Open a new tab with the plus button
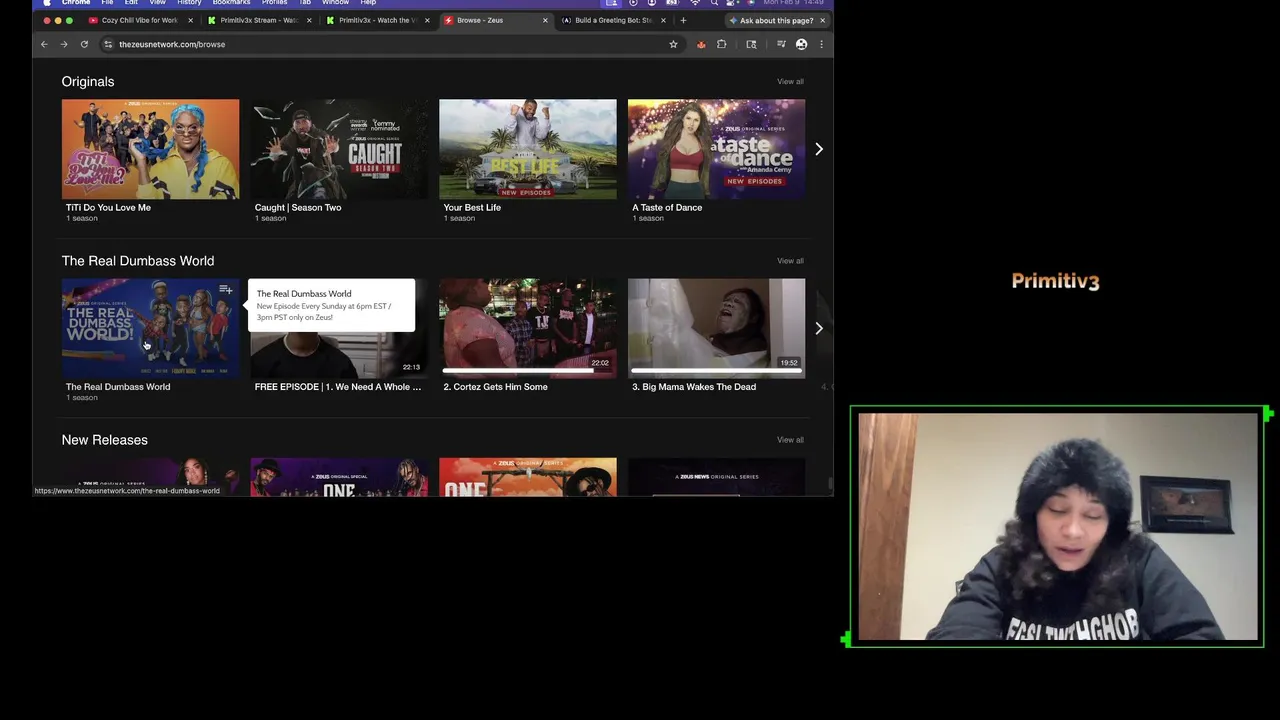1280x720 pixels. pyautogui.click(x=683, y=20)
